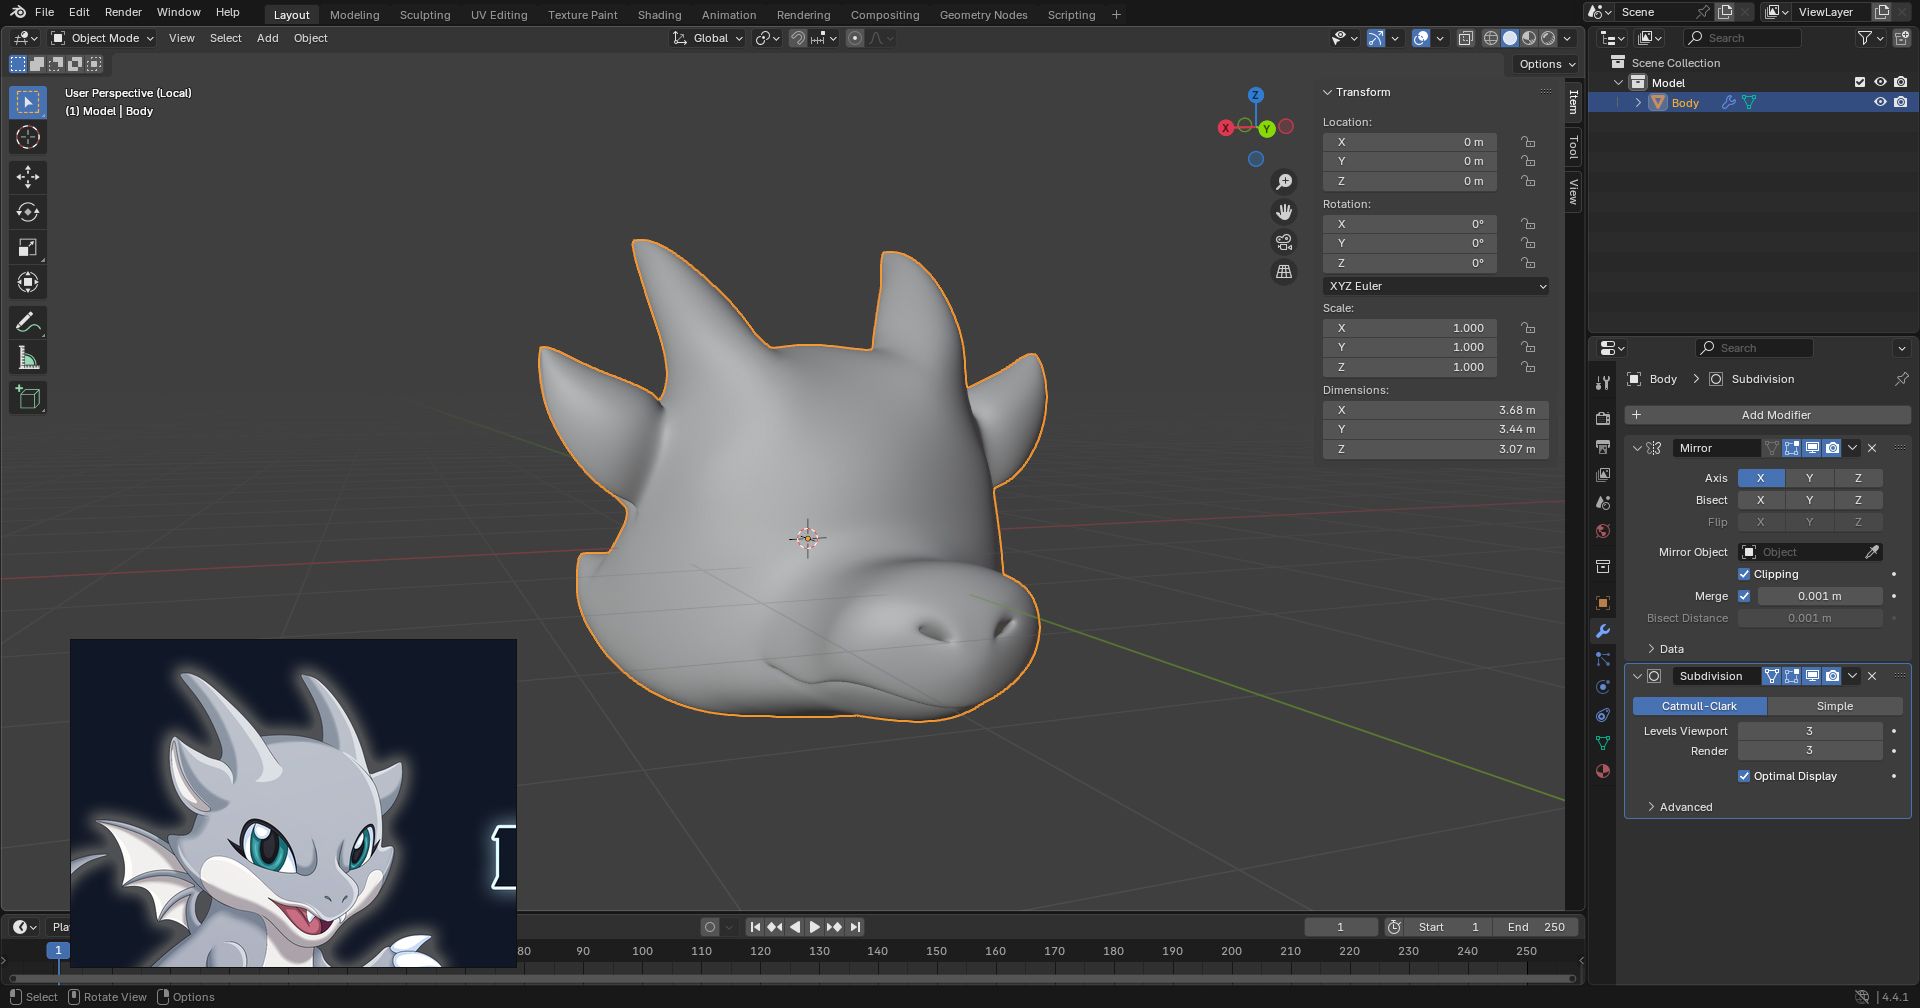Select the Annotate tool
This screenshot has width=1920, height=1008.
point(28,322)
